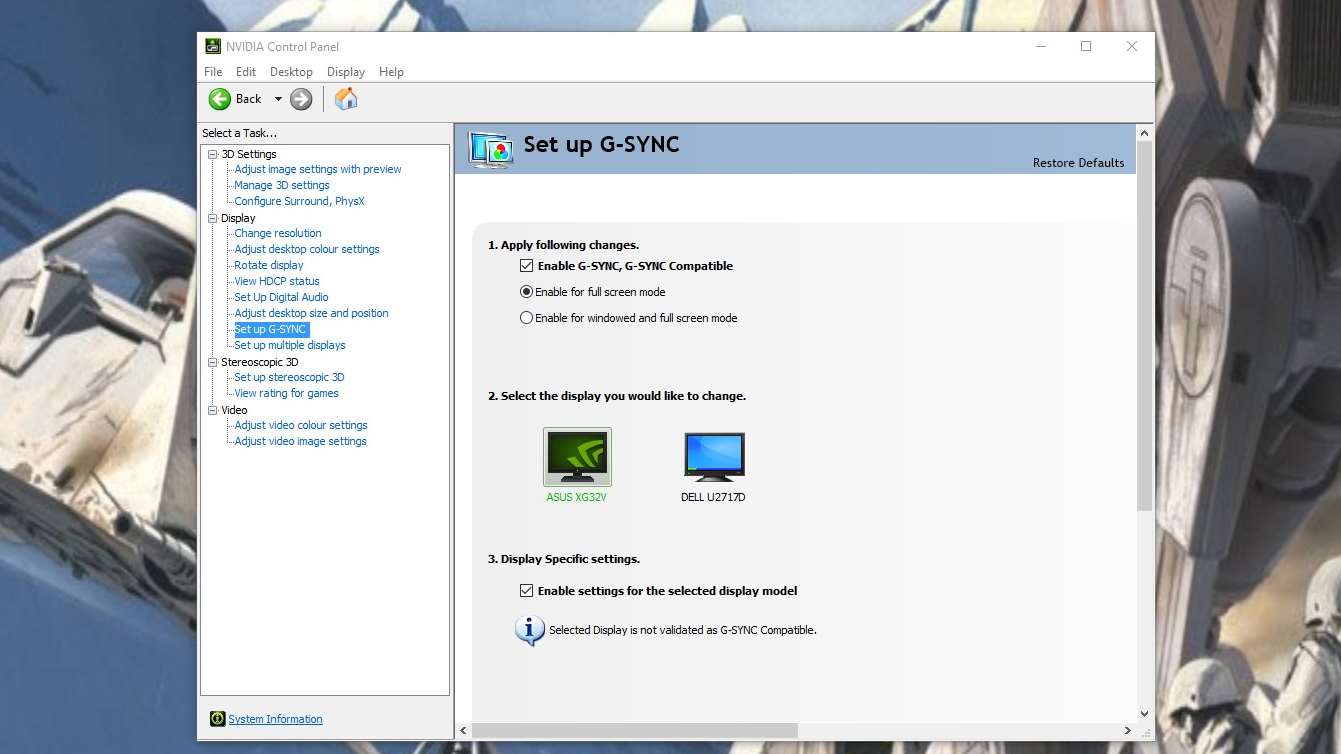Open the Help menu
Image resolution: width=1341 pixels, height=754 pixels.
[391, 72]
